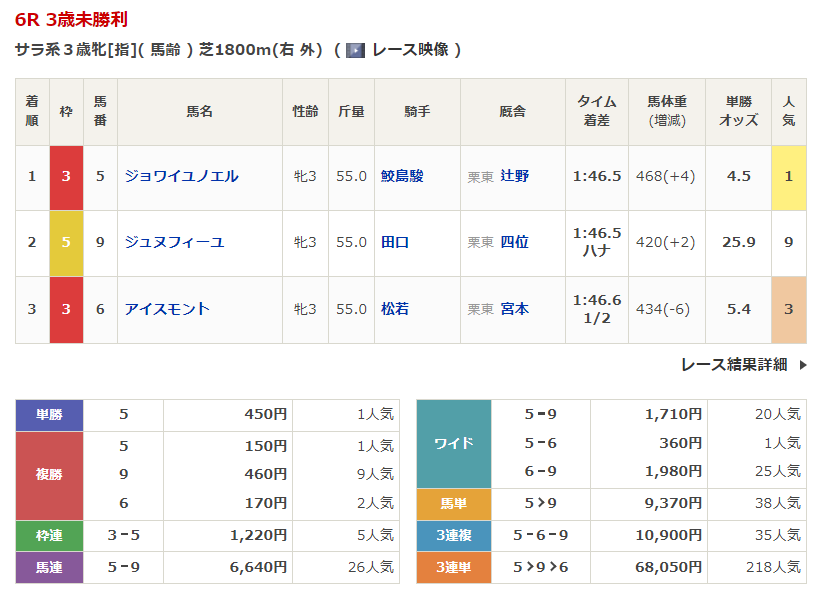Click the green 枠連 payout label

click(x=49, y=535)
